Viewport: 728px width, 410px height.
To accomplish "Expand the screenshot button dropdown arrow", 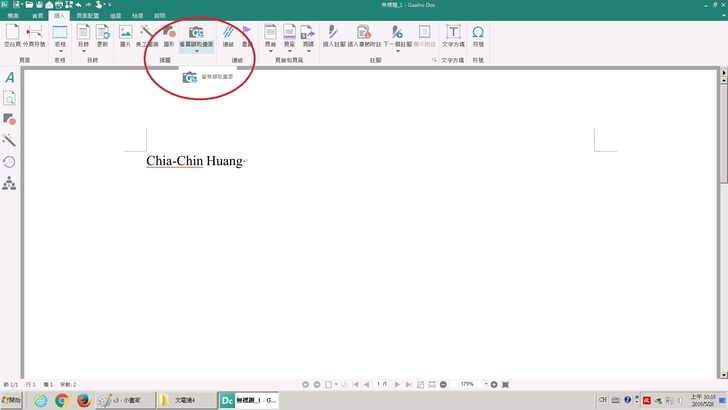I will tap(197, 51).
